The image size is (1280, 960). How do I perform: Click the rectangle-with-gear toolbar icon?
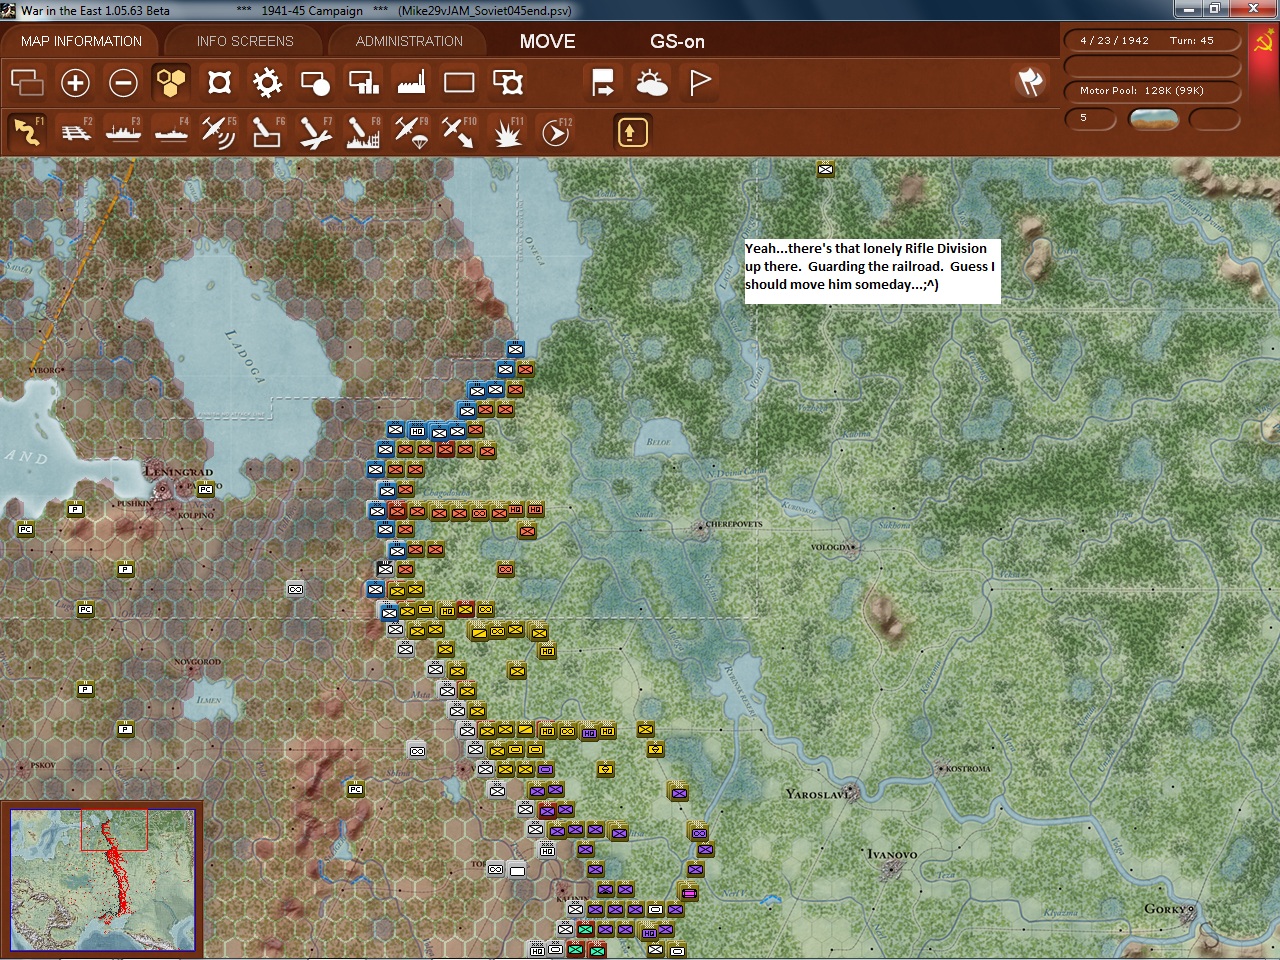pyautogui.click(x=508, y=82)
